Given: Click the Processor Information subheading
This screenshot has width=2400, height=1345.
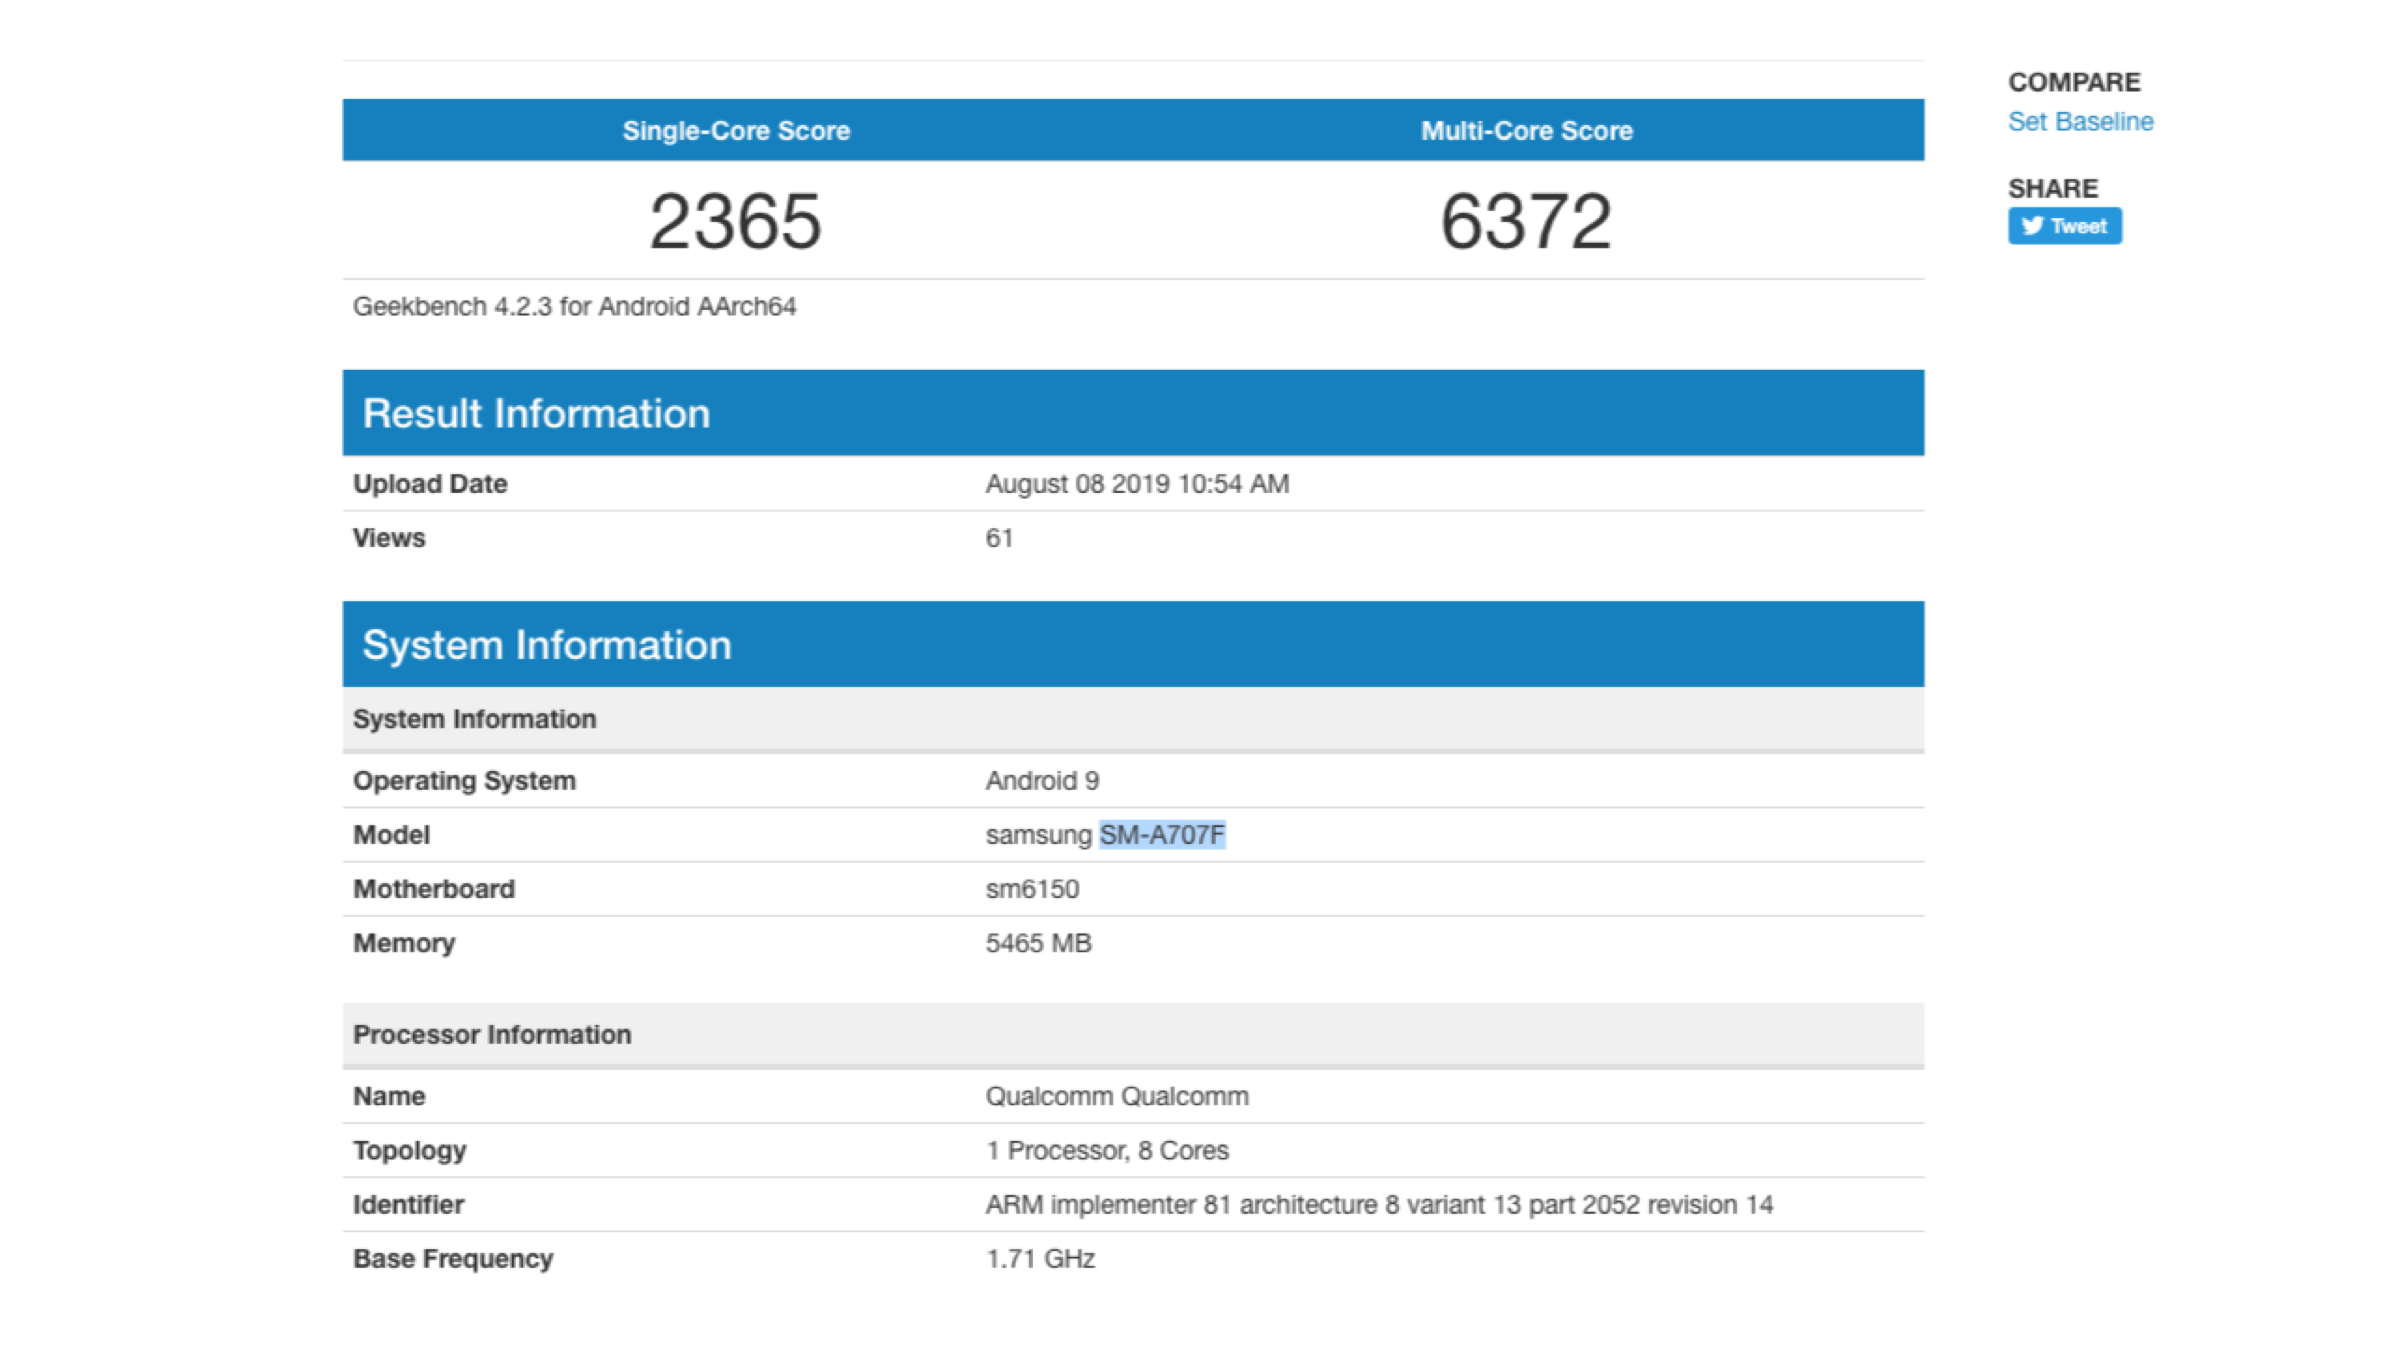Looking at the screenshot, I should [x=492, y=1035].
